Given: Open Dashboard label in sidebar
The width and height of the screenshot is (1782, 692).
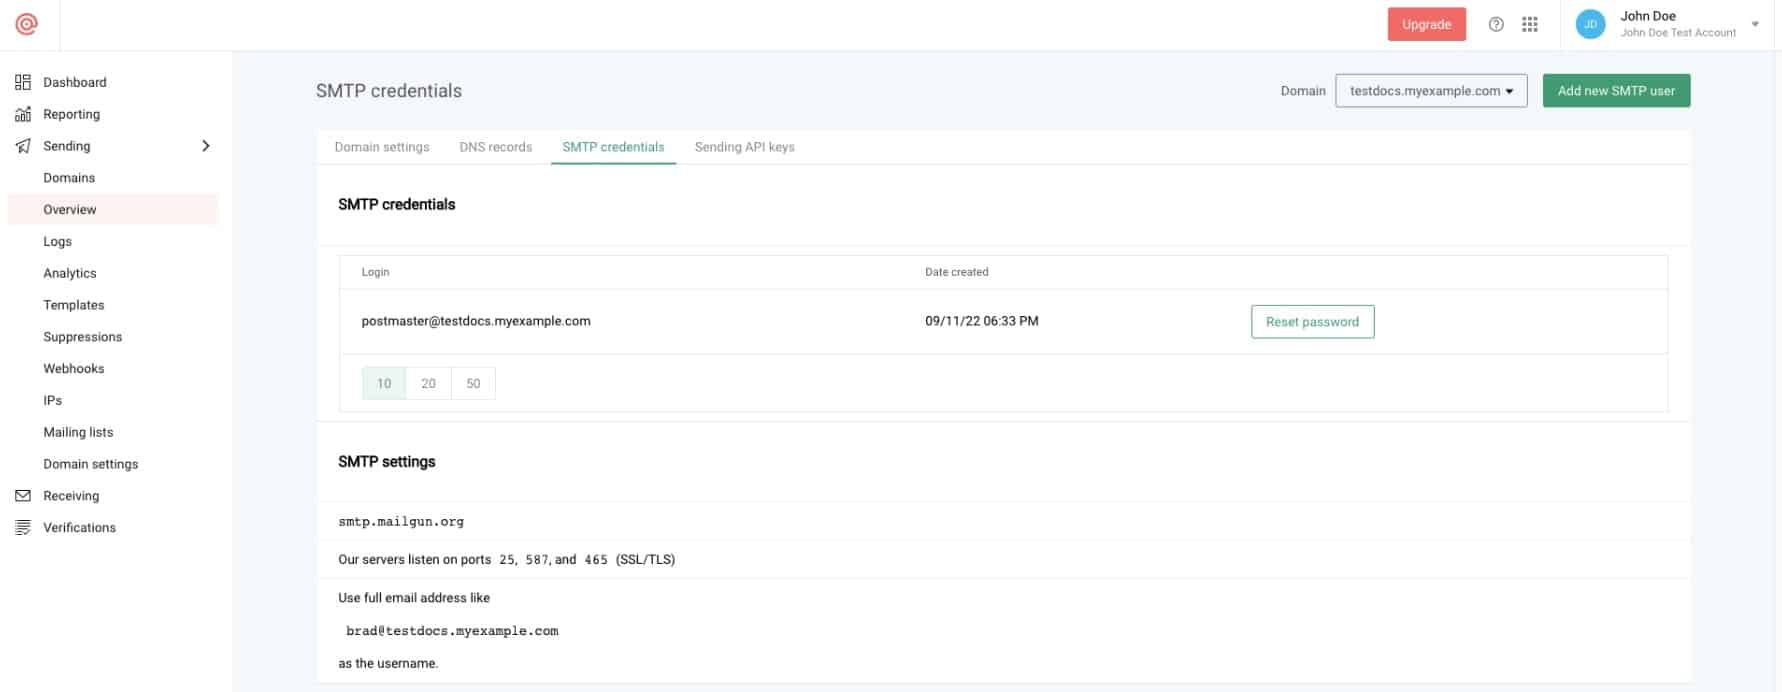Looking at the screenshot, I should (x=75, y=82).
